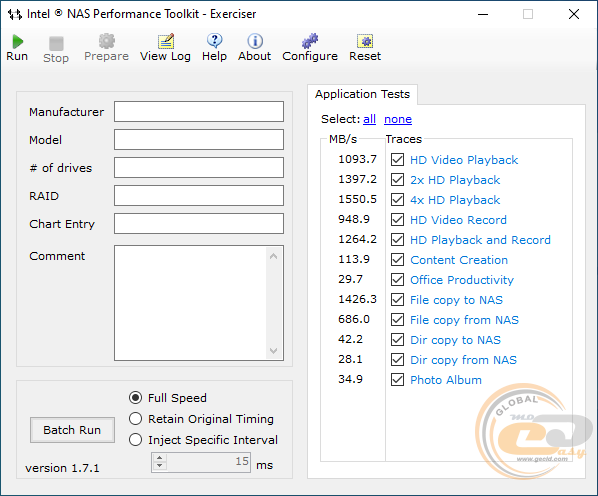Disable the Photo Album trace checkbox
The image size is (598, 496).
[x=397, y=379]
